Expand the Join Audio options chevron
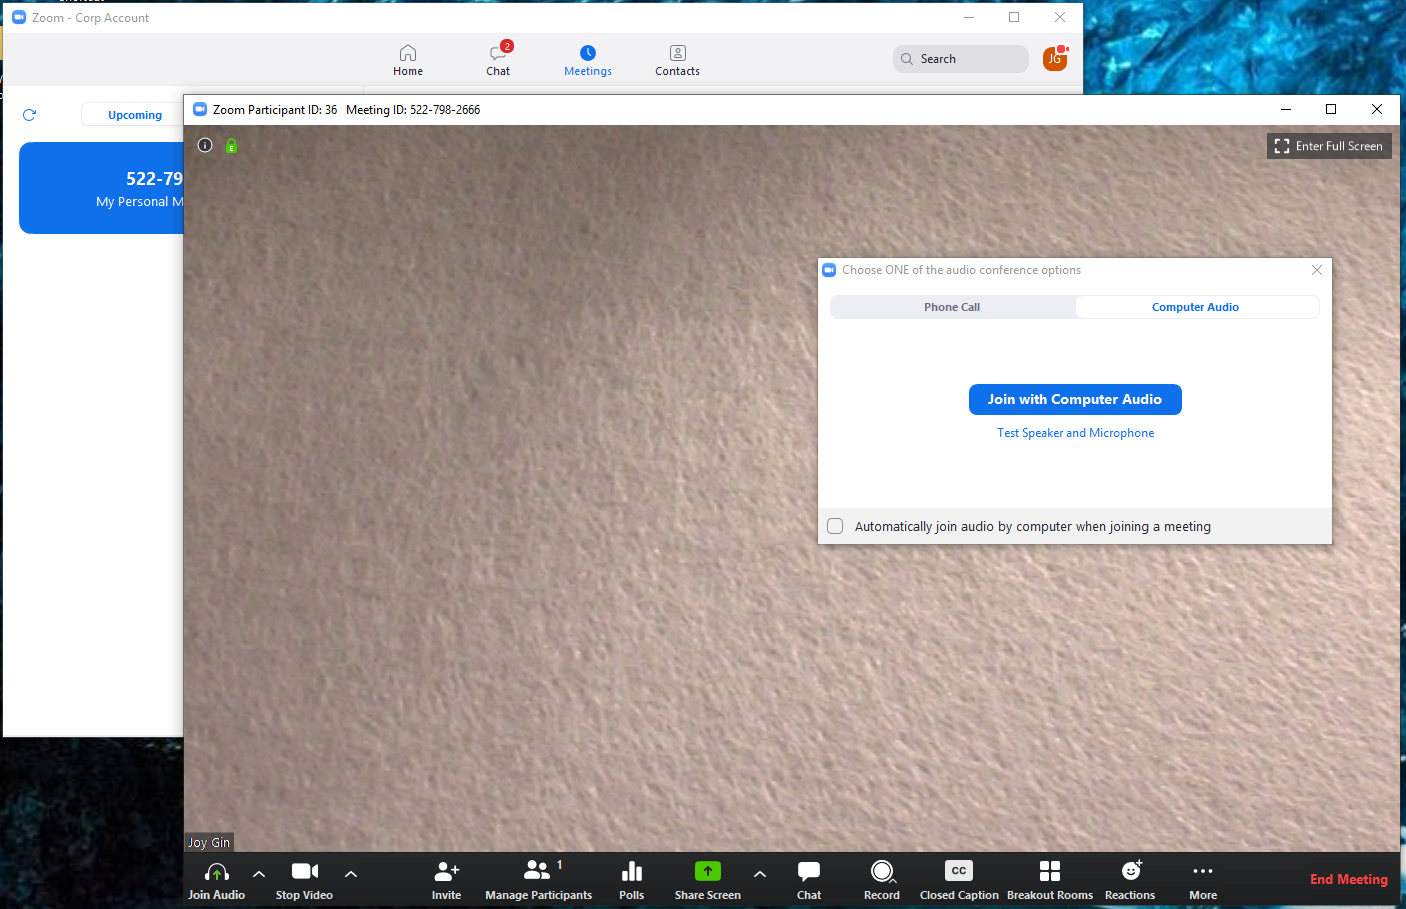 (258, 873)
